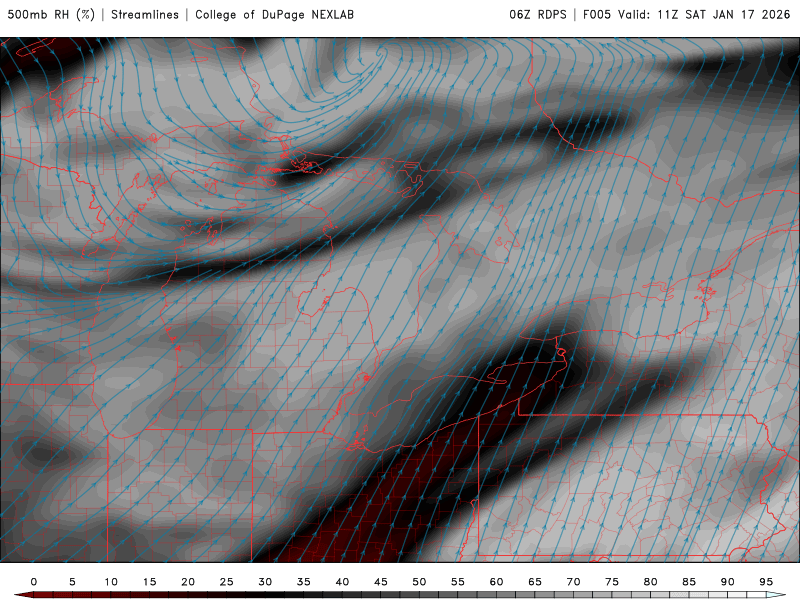Click the 'Valid: 11Z SAT JAN 17 2026' text
This screenshot has height=600, width=800.
pos(704,14)
